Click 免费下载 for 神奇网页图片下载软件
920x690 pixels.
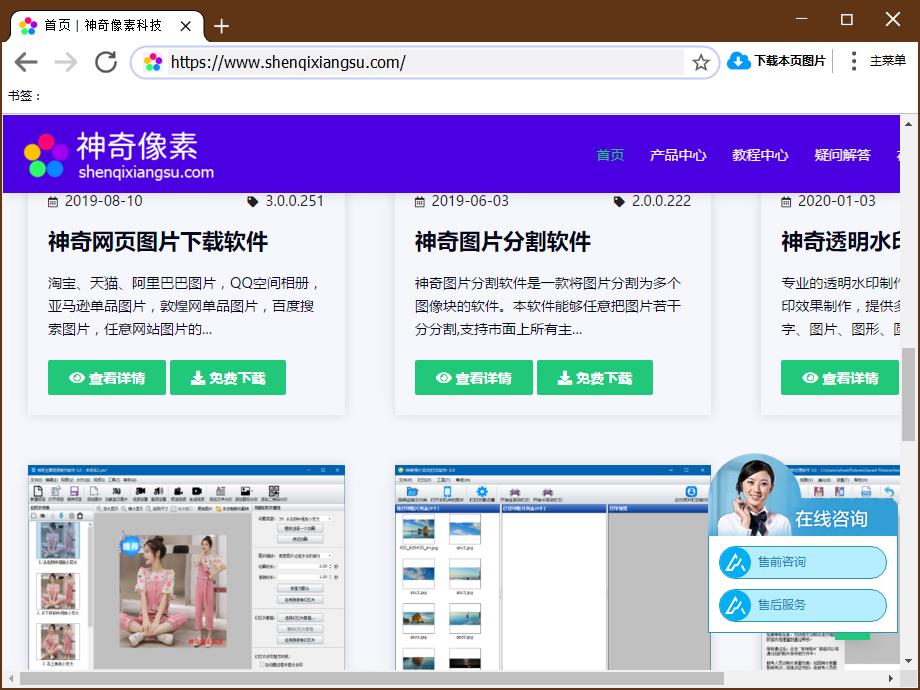pos(228,377)
